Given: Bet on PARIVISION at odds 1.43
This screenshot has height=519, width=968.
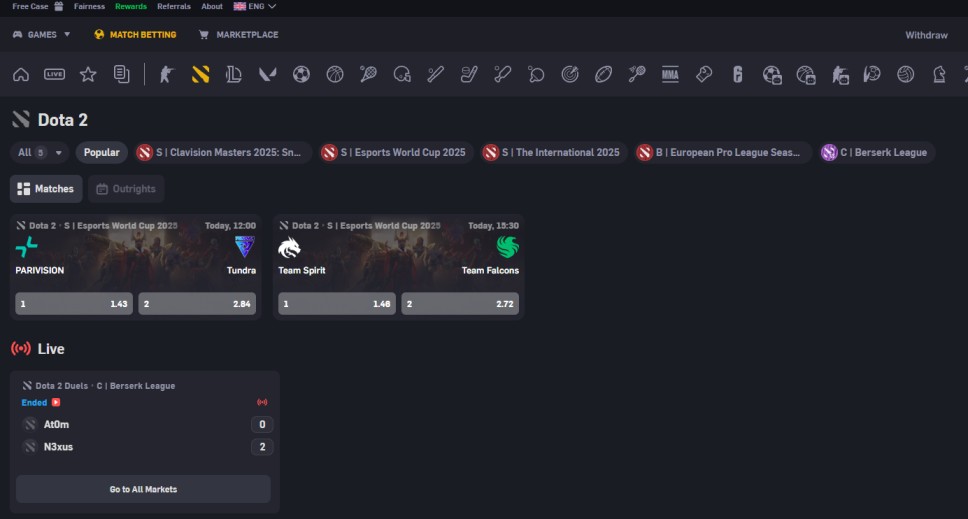Looking at the screenshot, I should (74, 304).
